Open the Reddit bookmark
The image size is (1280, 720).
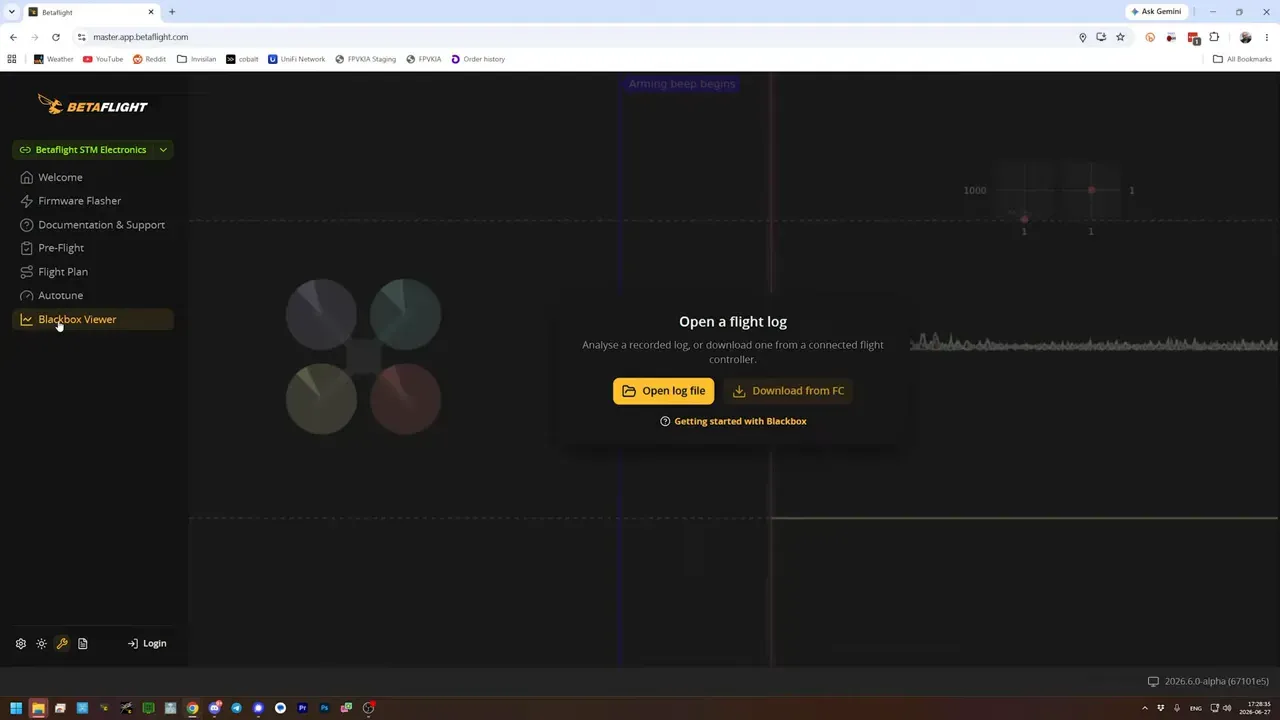click(149, 59)
